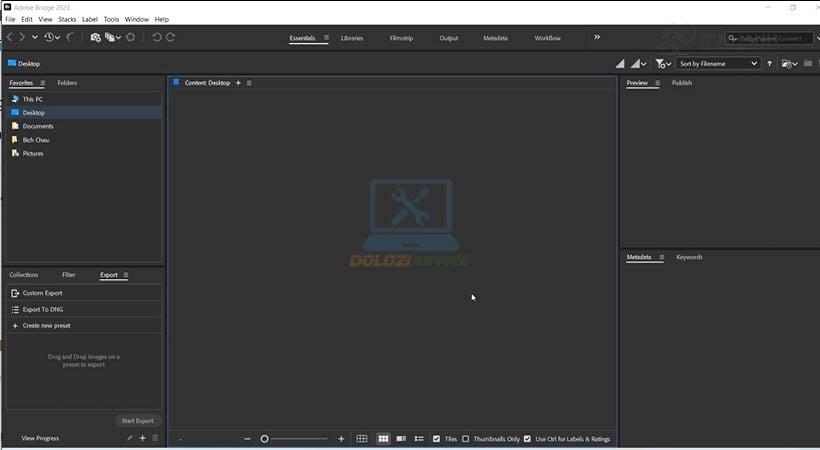Expand more workspaces double chevron
This screenshot has height=450, width=820.
pos(597,37)
